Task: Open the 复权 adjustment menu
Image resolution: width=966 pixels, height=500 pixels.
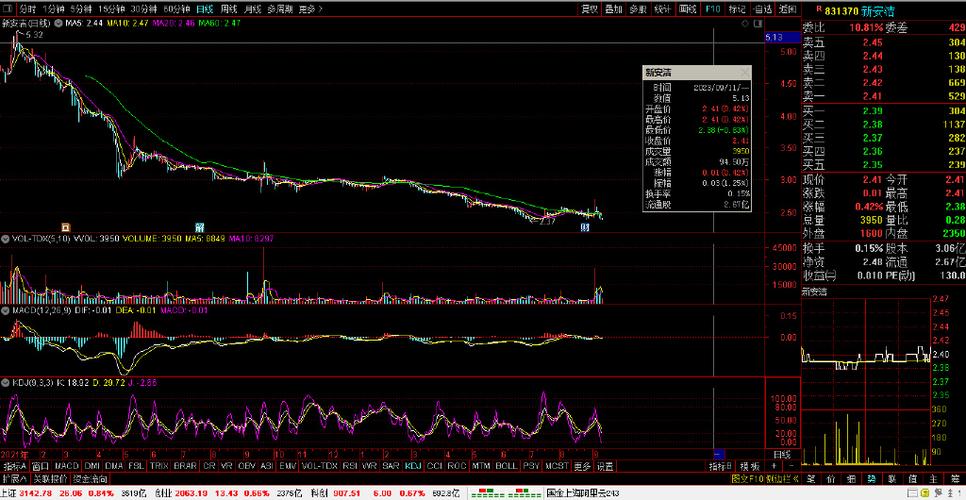Action: 590,9
